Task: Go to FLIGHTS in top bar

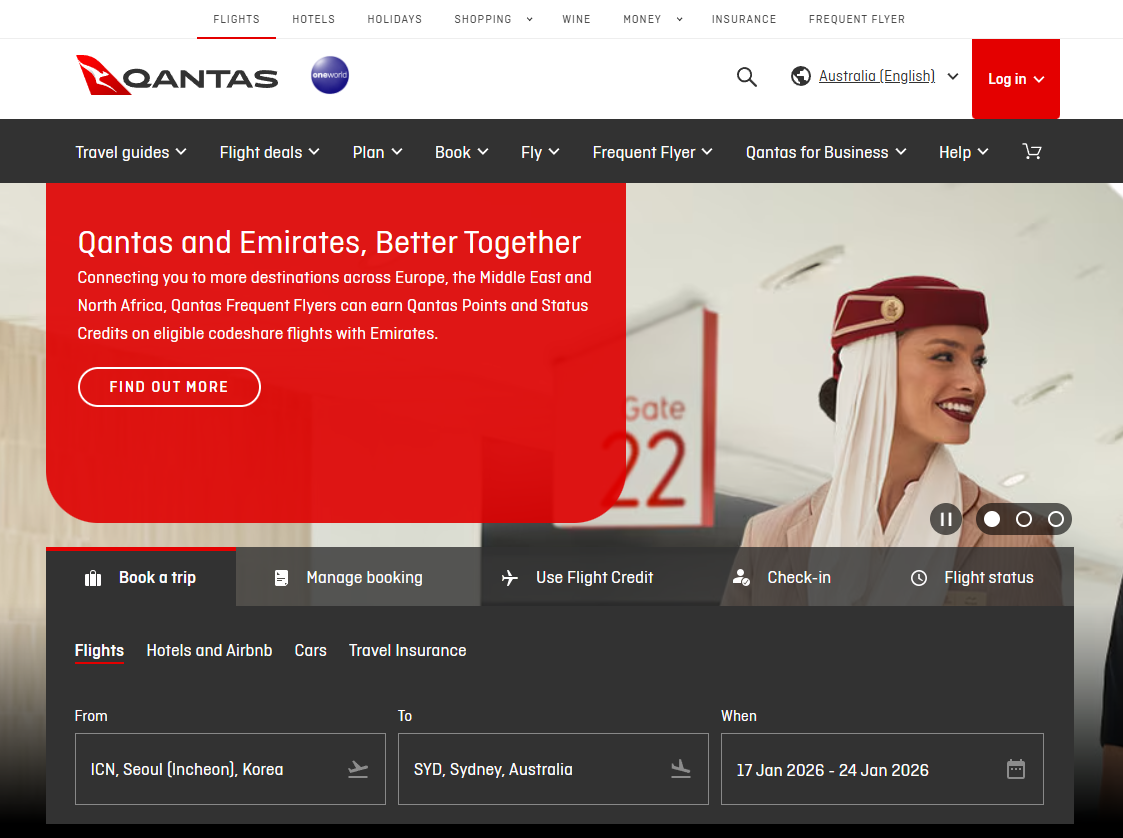Action: point(236,19)
